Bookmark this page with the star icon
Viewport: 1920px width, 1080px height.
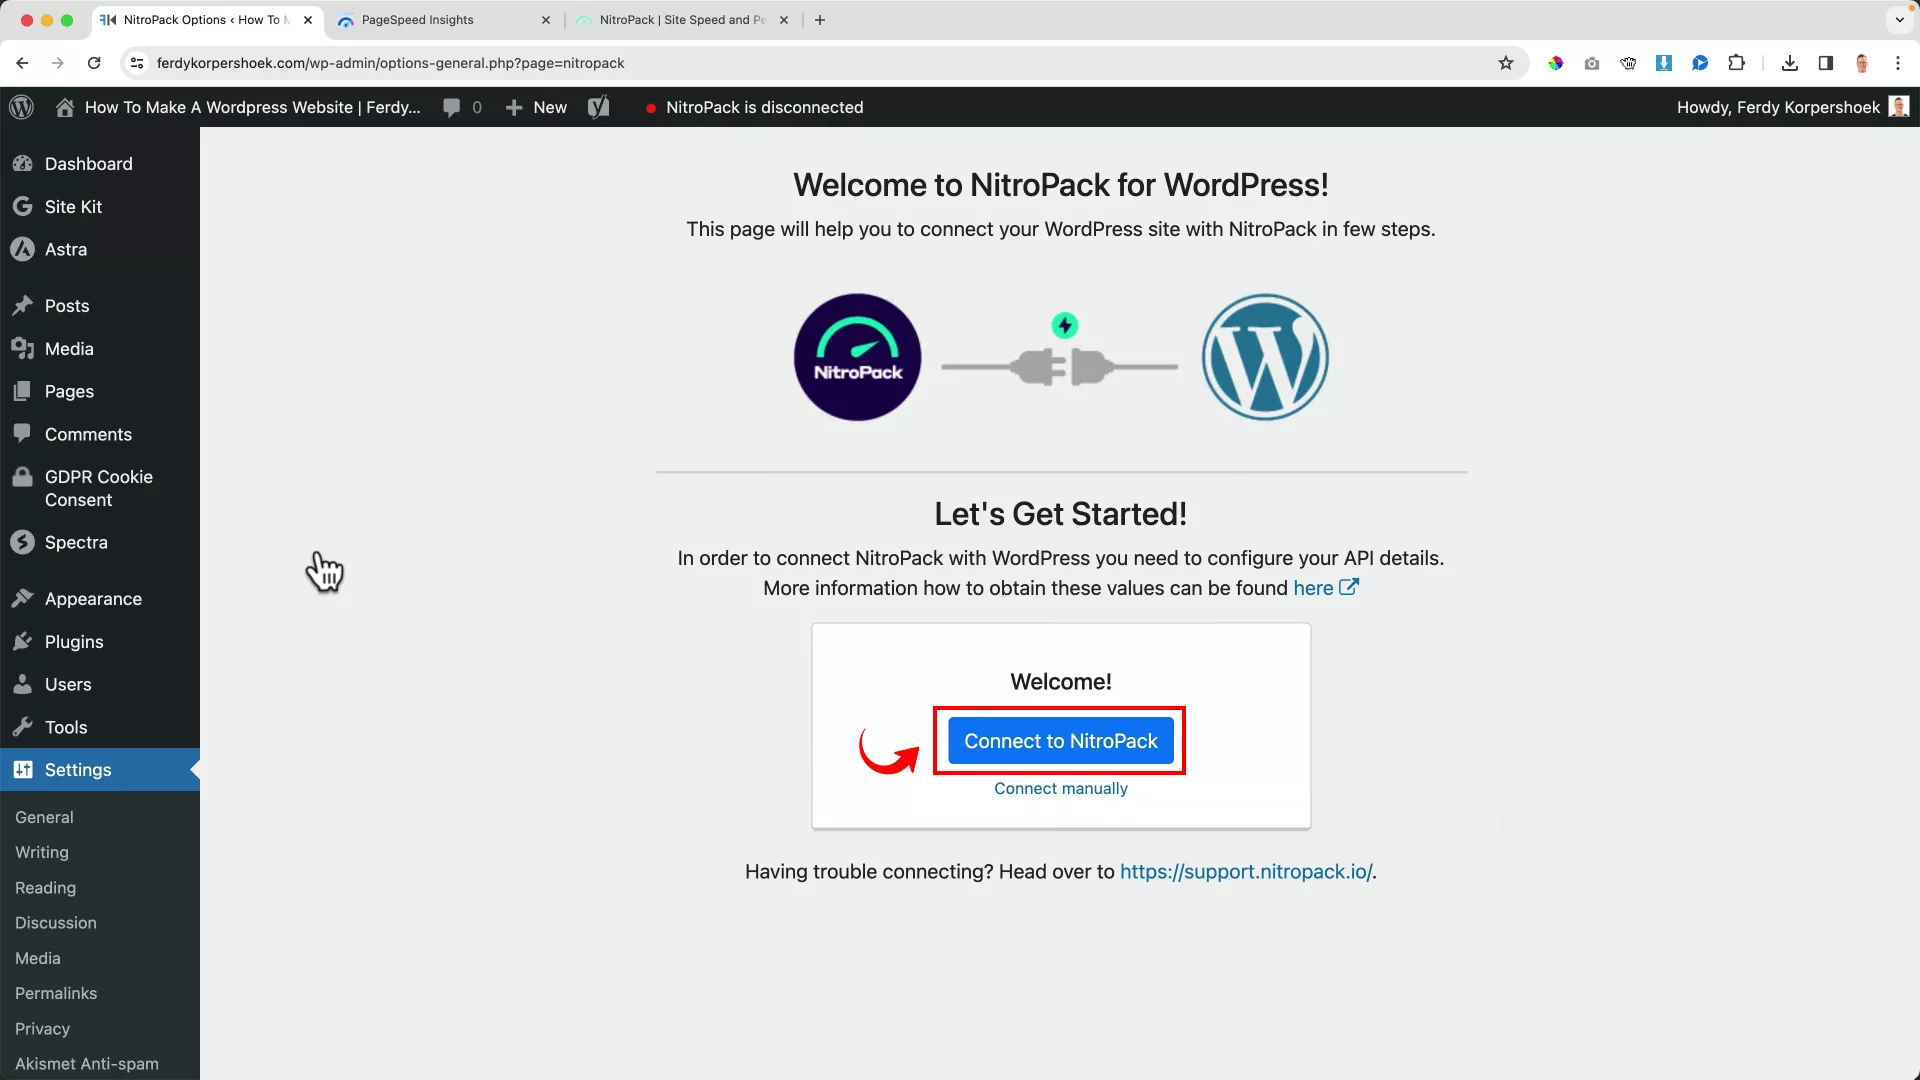coord(1506,62)
